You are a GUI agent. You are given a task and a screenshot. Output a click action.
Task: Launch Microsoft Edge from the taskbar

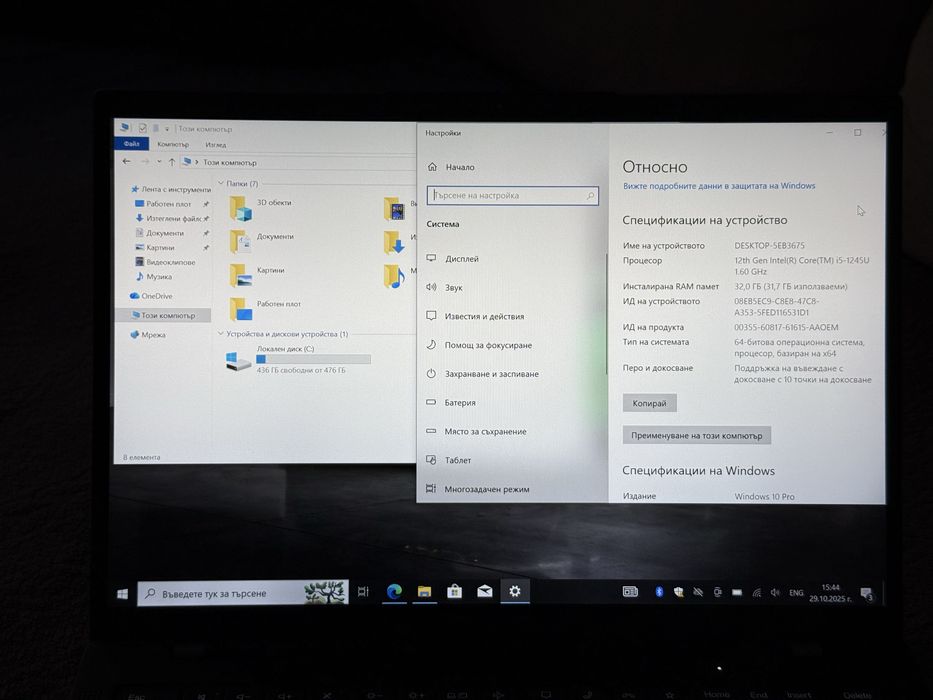pos(394,591)
